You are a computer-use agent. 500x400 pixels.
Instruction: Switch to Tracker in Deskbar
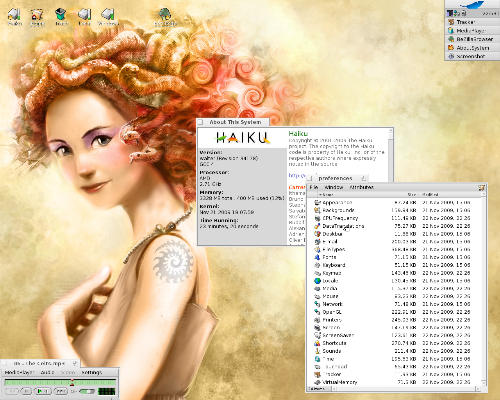[472, 22]
